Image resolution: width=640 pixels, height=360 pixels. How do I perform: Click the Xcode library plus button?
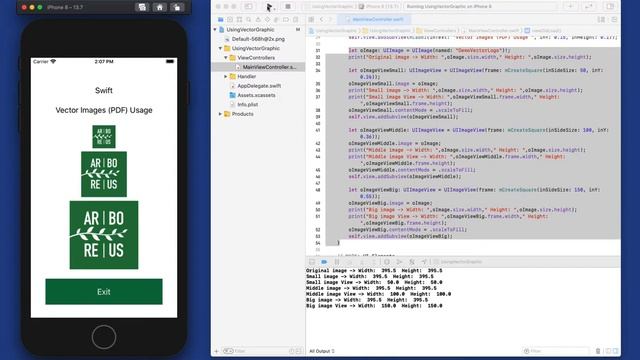[x=571, y=7]
